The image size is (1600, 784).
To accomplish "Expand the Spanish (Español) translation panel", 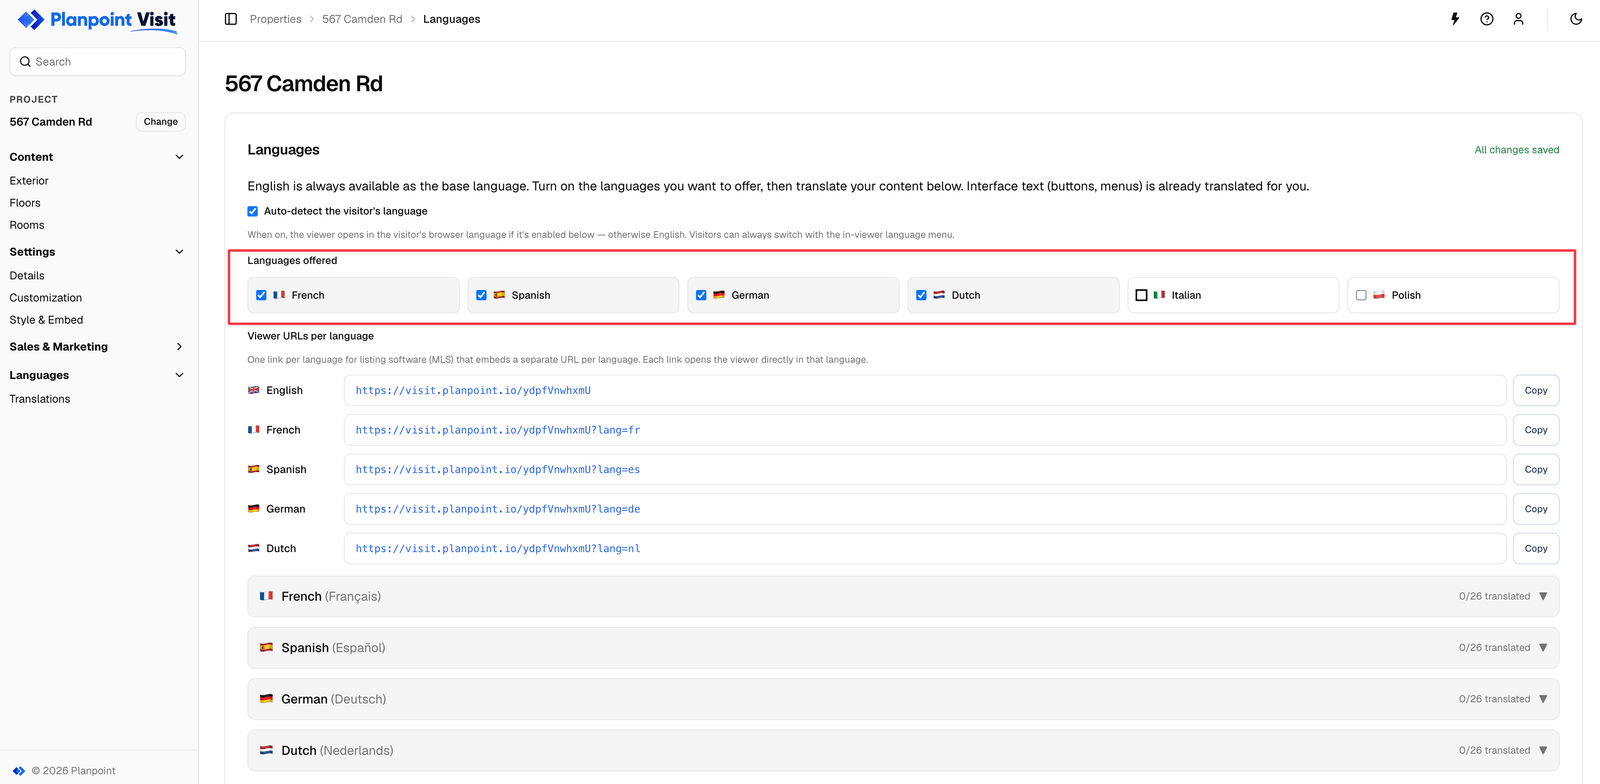I will tap(903, 648).
